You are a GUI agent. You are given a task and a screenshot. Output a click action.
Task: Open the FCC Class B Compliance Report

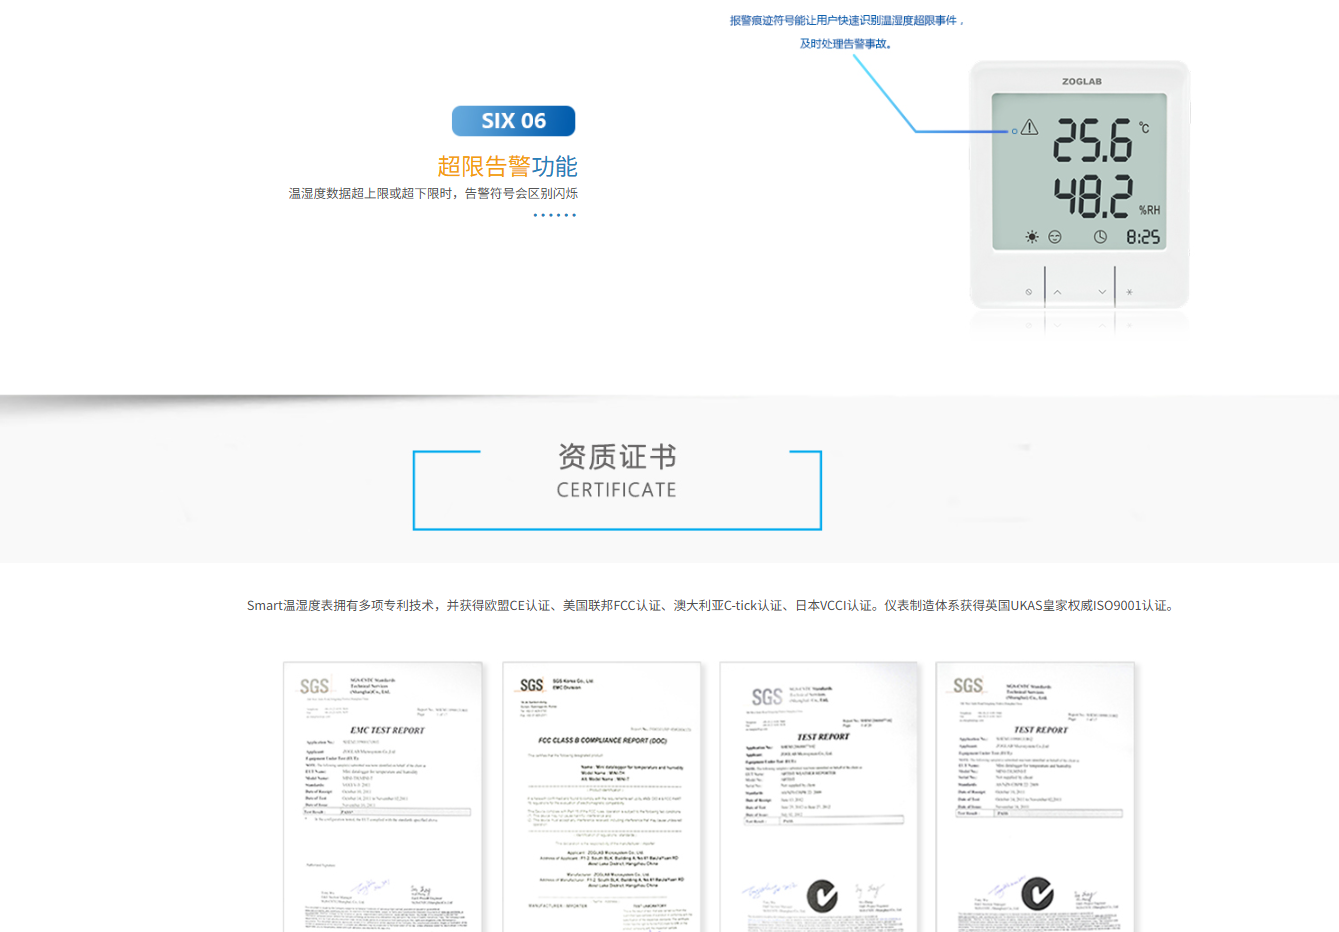pyautogui.click(x=601, y=796)
